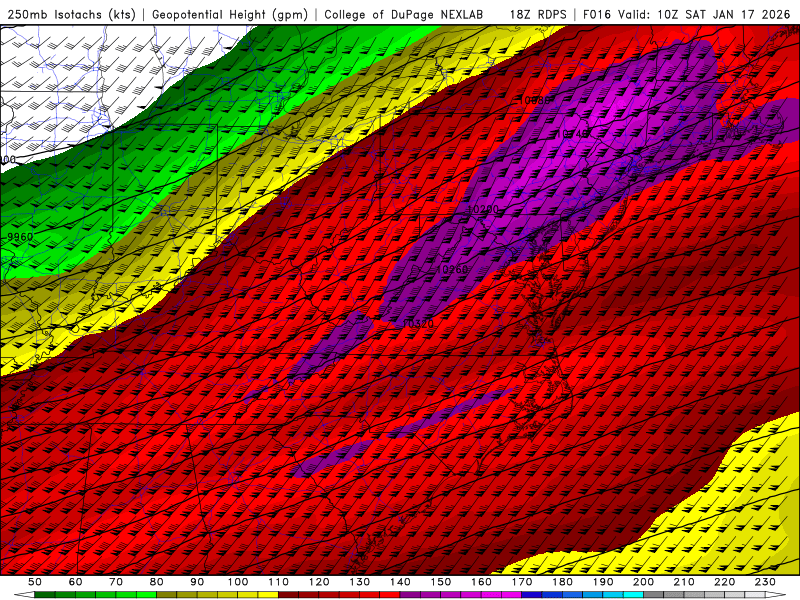800x600 pixels.
Task: Click the 180 value on the color scale
Action: (562, 582)
